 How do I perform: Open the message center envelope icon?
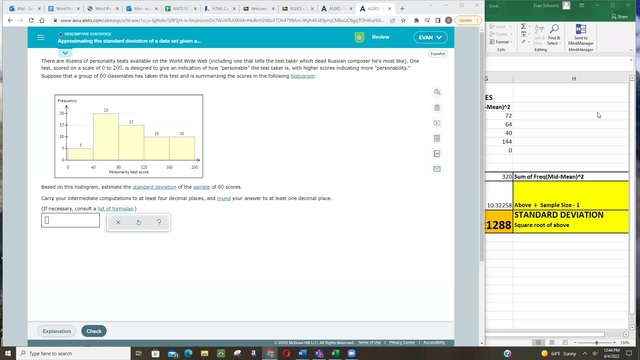[x=437, y=169]
